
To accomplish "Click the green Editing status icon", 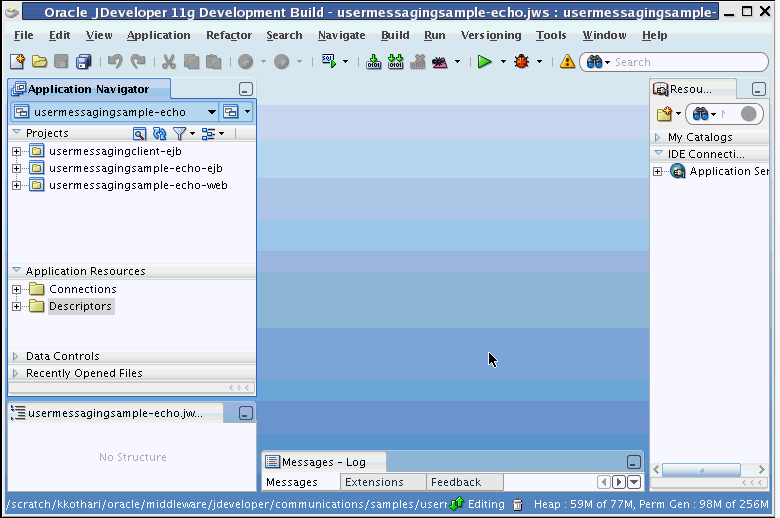I will click(457, 504).
